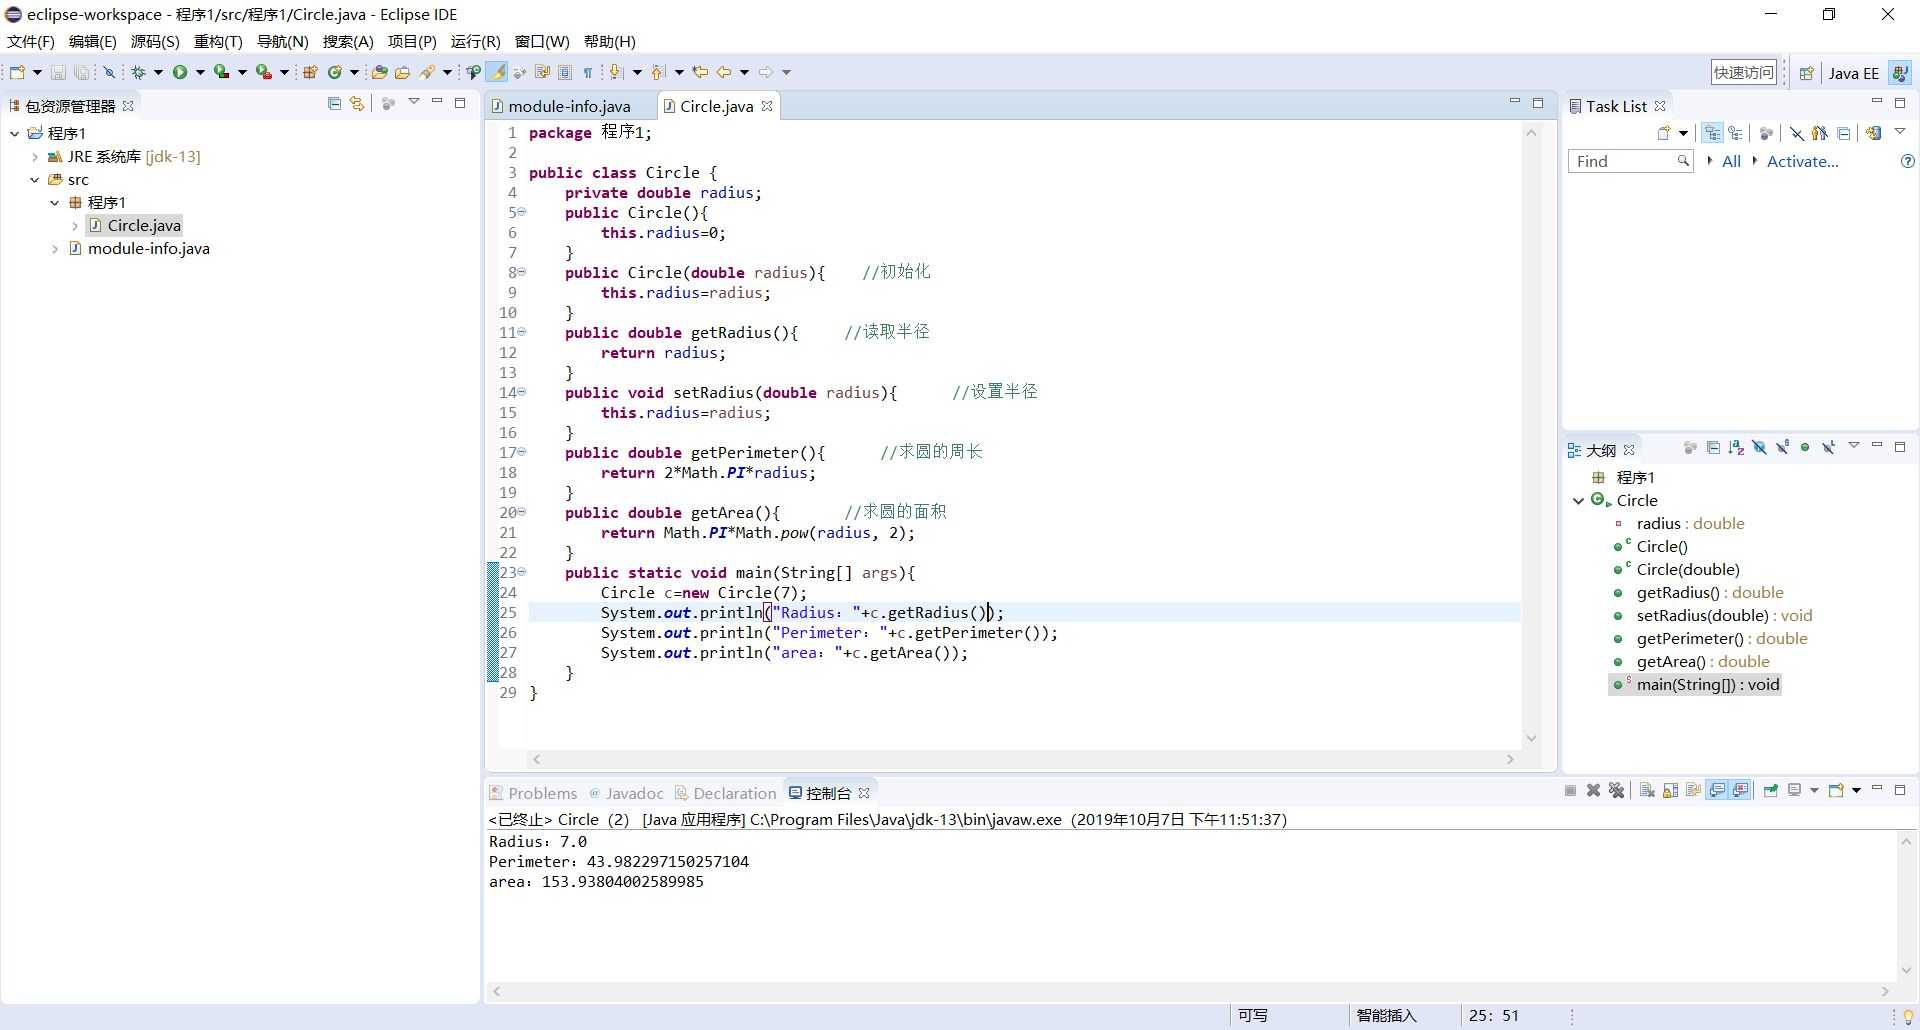Click the Debug bug icon in toolbar
1920x1030 pixels.
[x=138, y=72]
